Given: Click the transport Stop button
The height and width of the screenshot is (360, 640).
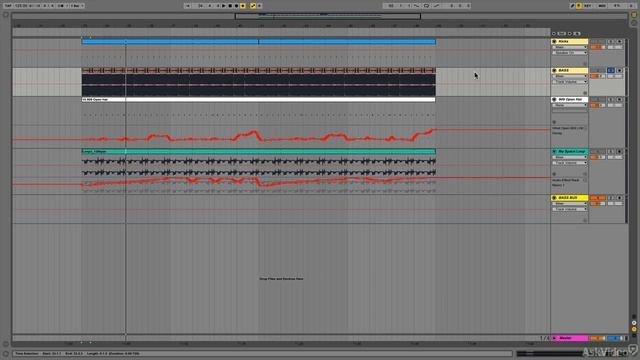Looking at the screenshot, I should pos(230,6).
